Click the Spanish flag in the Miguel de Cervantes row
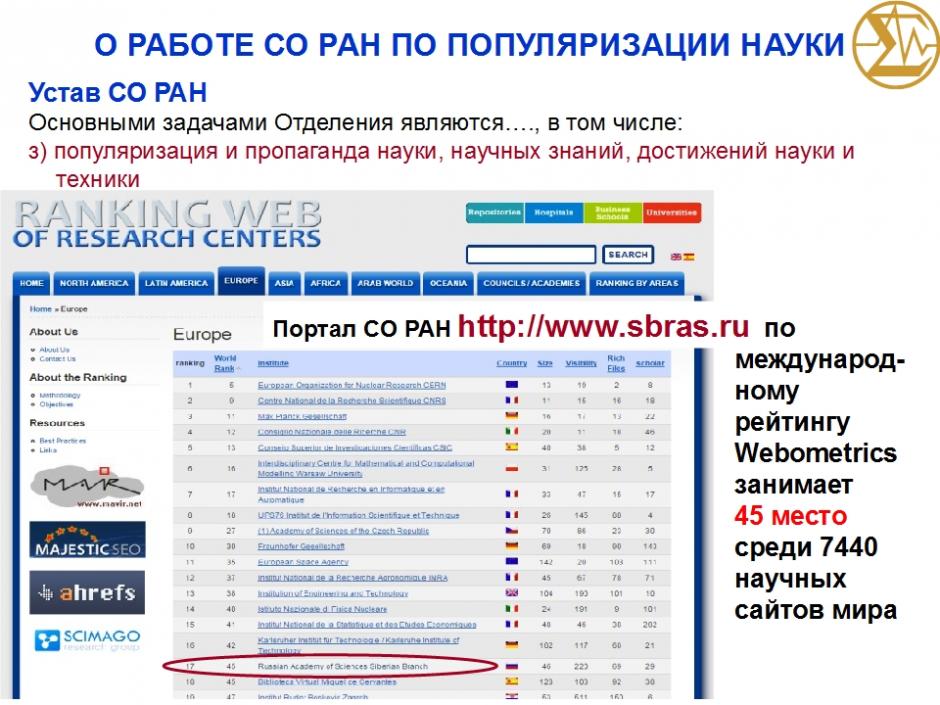Screen dimensions: 940x705 tap(511, 682)
